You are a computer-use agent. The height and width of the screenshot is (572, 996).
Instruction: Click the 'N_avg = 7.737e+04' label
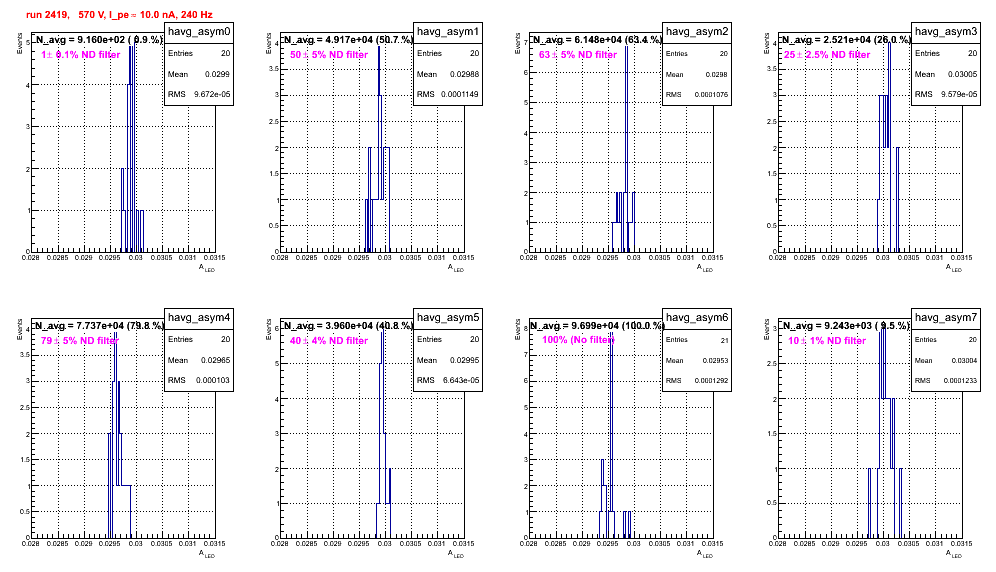[99, 325]
